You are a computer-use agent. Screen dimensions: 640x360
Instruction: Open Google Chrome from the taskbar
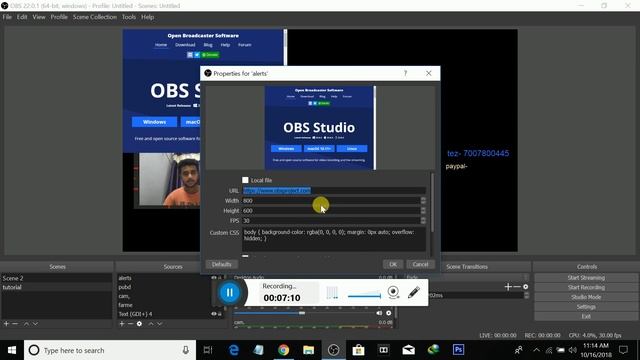point(283,350)
